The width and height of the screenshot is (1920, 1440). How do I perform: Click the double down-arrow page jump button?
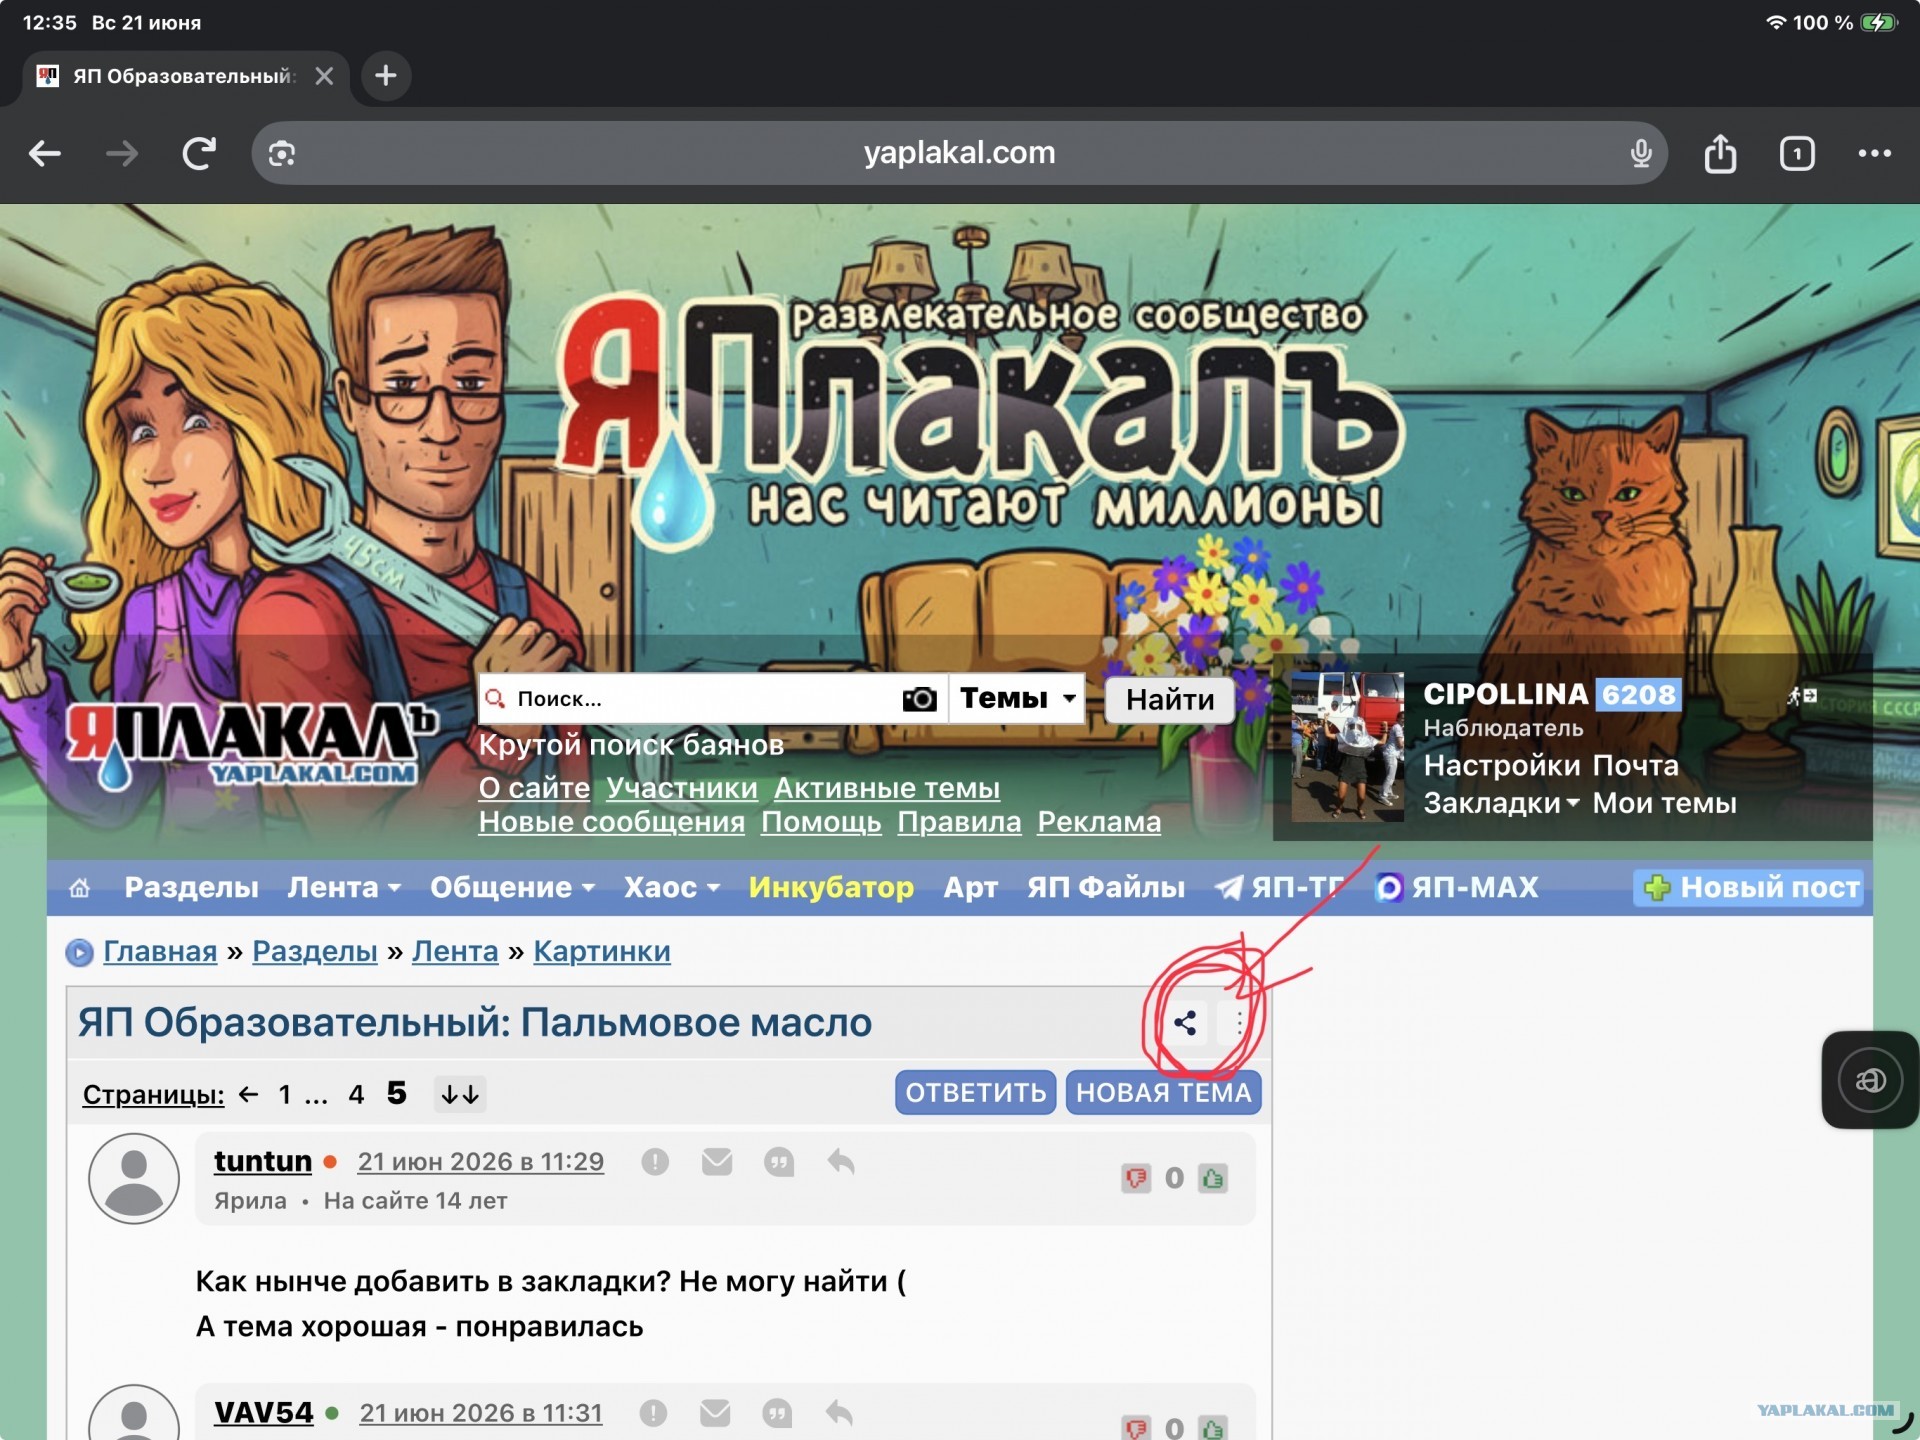460,1094
